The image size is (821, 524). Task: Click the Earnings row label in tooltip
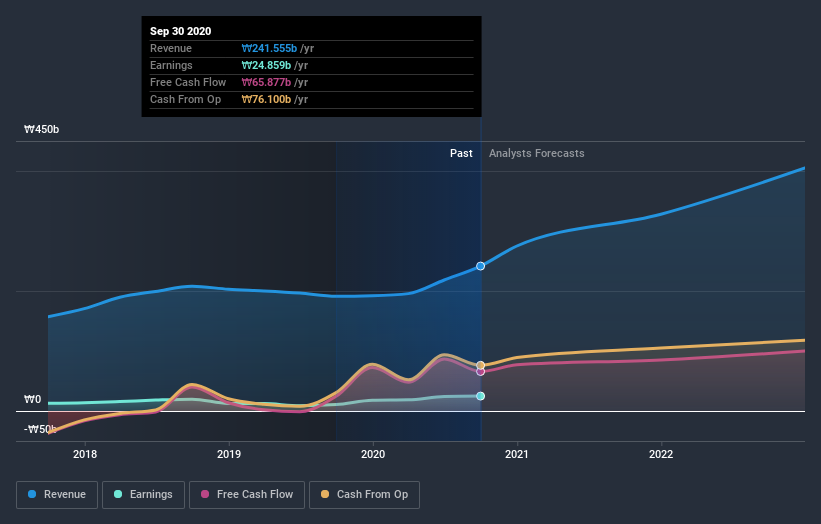point(171,65)
